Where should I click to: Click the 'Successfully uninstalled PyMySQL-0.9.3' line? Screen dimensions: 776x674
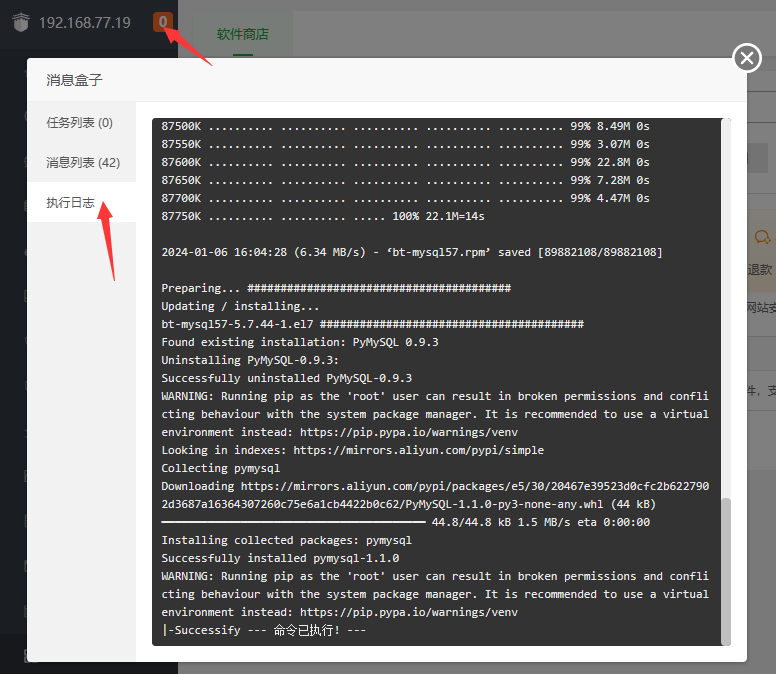287,378
